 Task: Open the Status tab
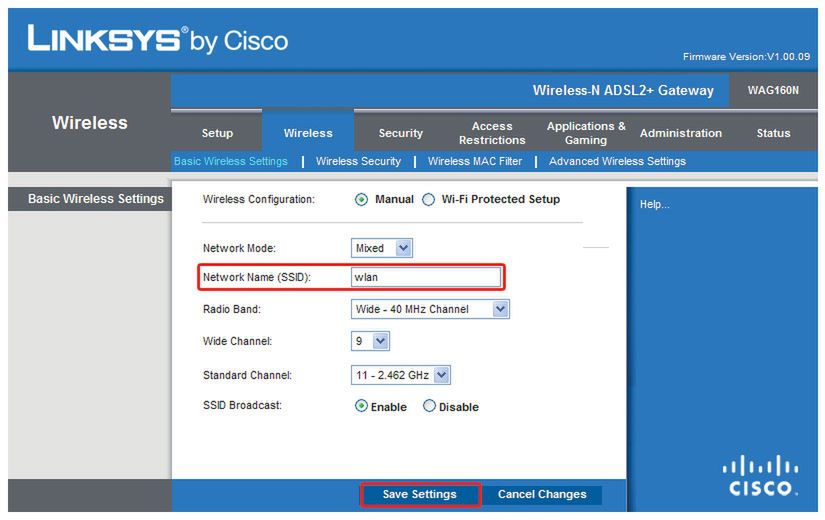pyautogui.click(x=773, y=133)
